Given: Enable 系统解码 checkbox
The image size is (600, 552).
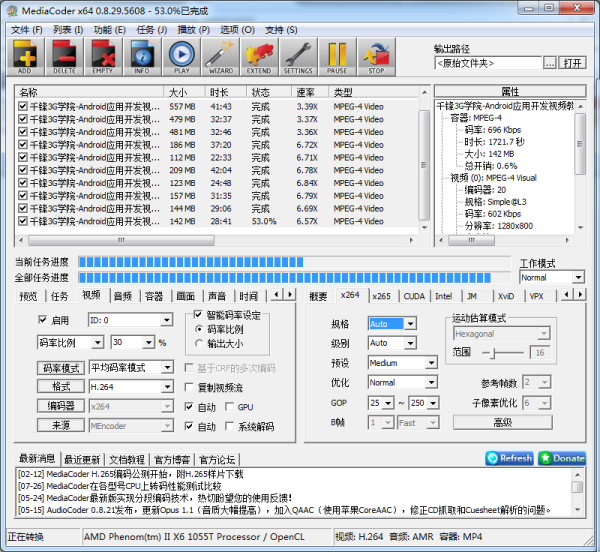Looking at the screenshot, I should coord(230,426).
